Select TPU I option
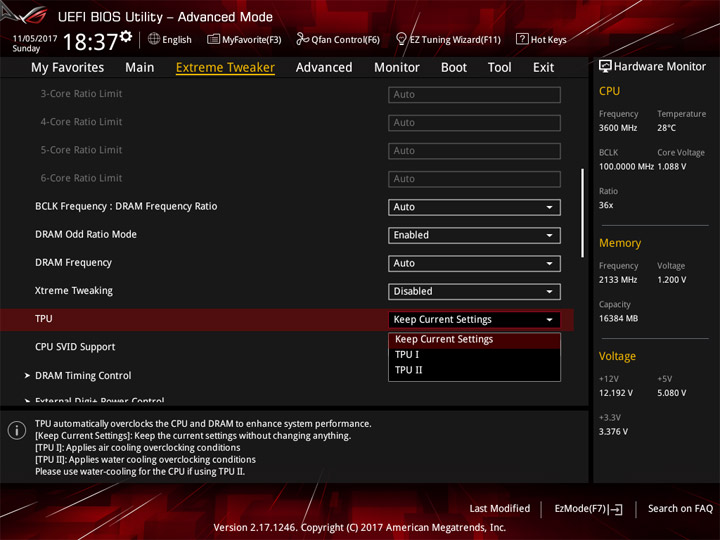The width and height of the screenshot is (720, 540). (474, 354)
